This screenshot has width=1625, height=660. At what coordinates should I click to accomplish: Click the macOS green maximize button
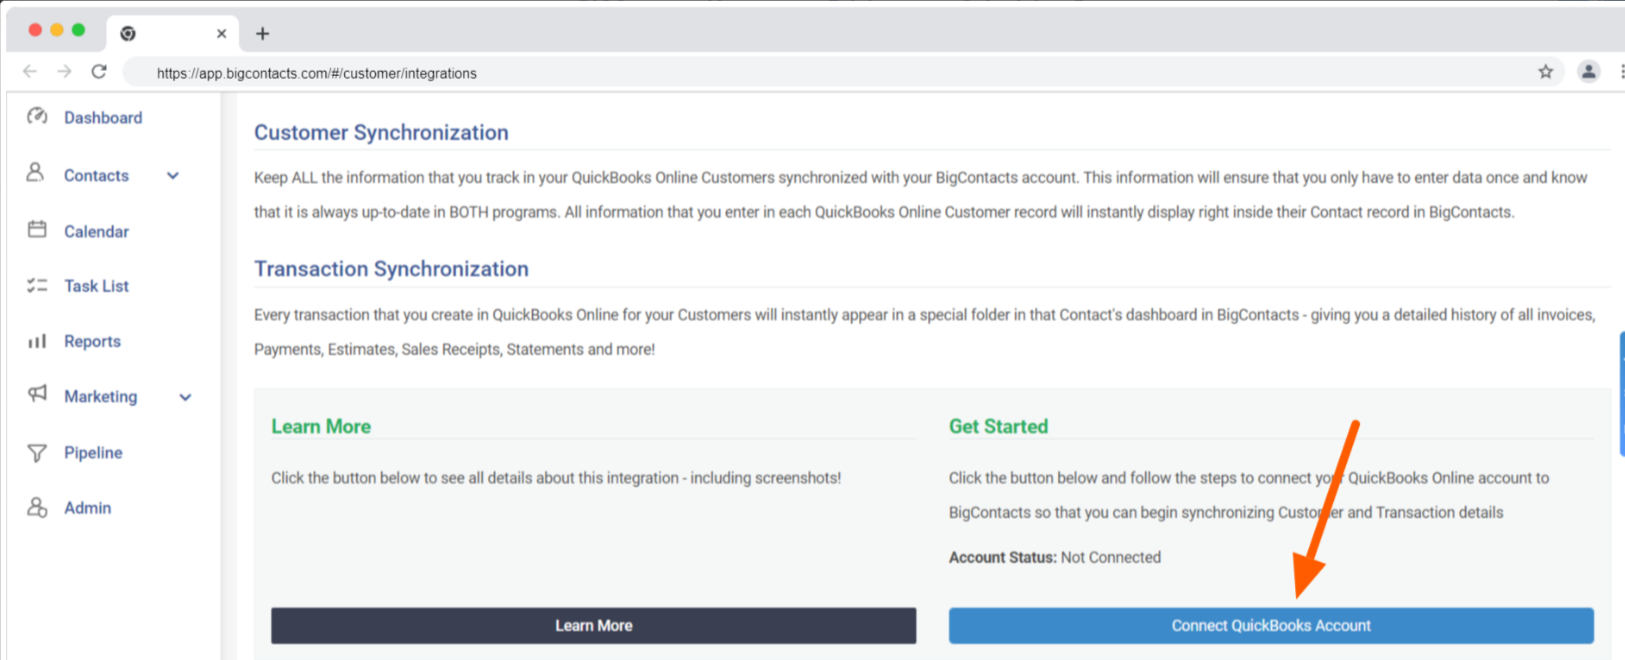[x=78, y=30]
